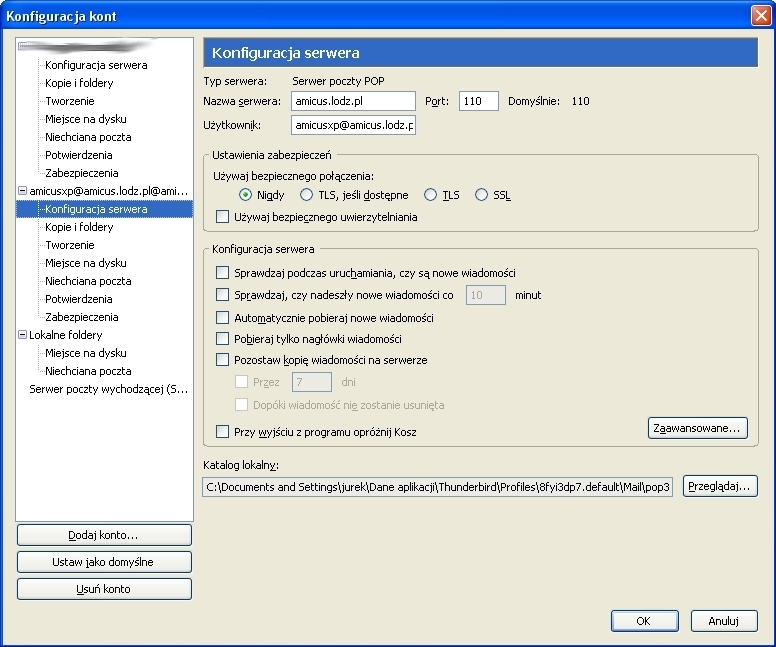Collapse the Lokalne foldery tree node
The width and height of the screenshot is (776, 647).
tap(22, 335)
